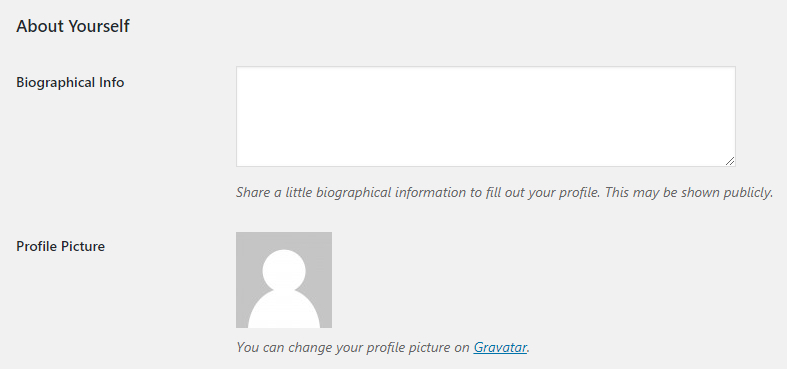Click the textarea resize grip icon

pyautogui.click(x=730, y=161)
